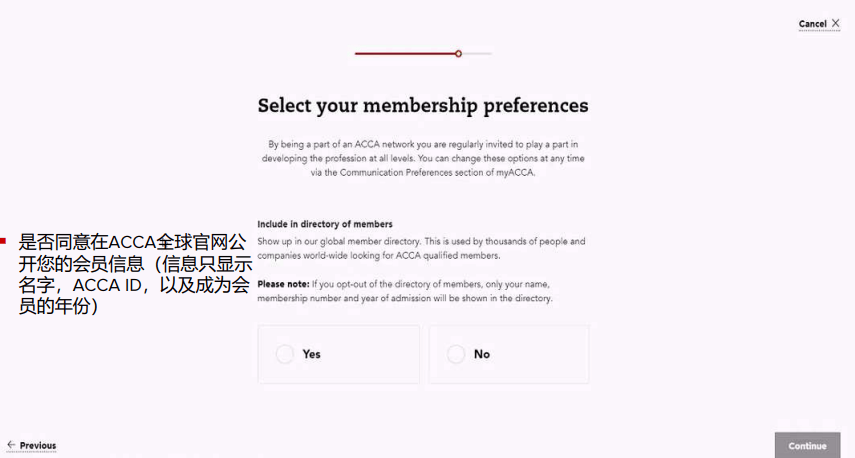The width and height of the screenshot is (855, 458).
Task: Click the intro paragraph about ACCA network
Action: 423,158
